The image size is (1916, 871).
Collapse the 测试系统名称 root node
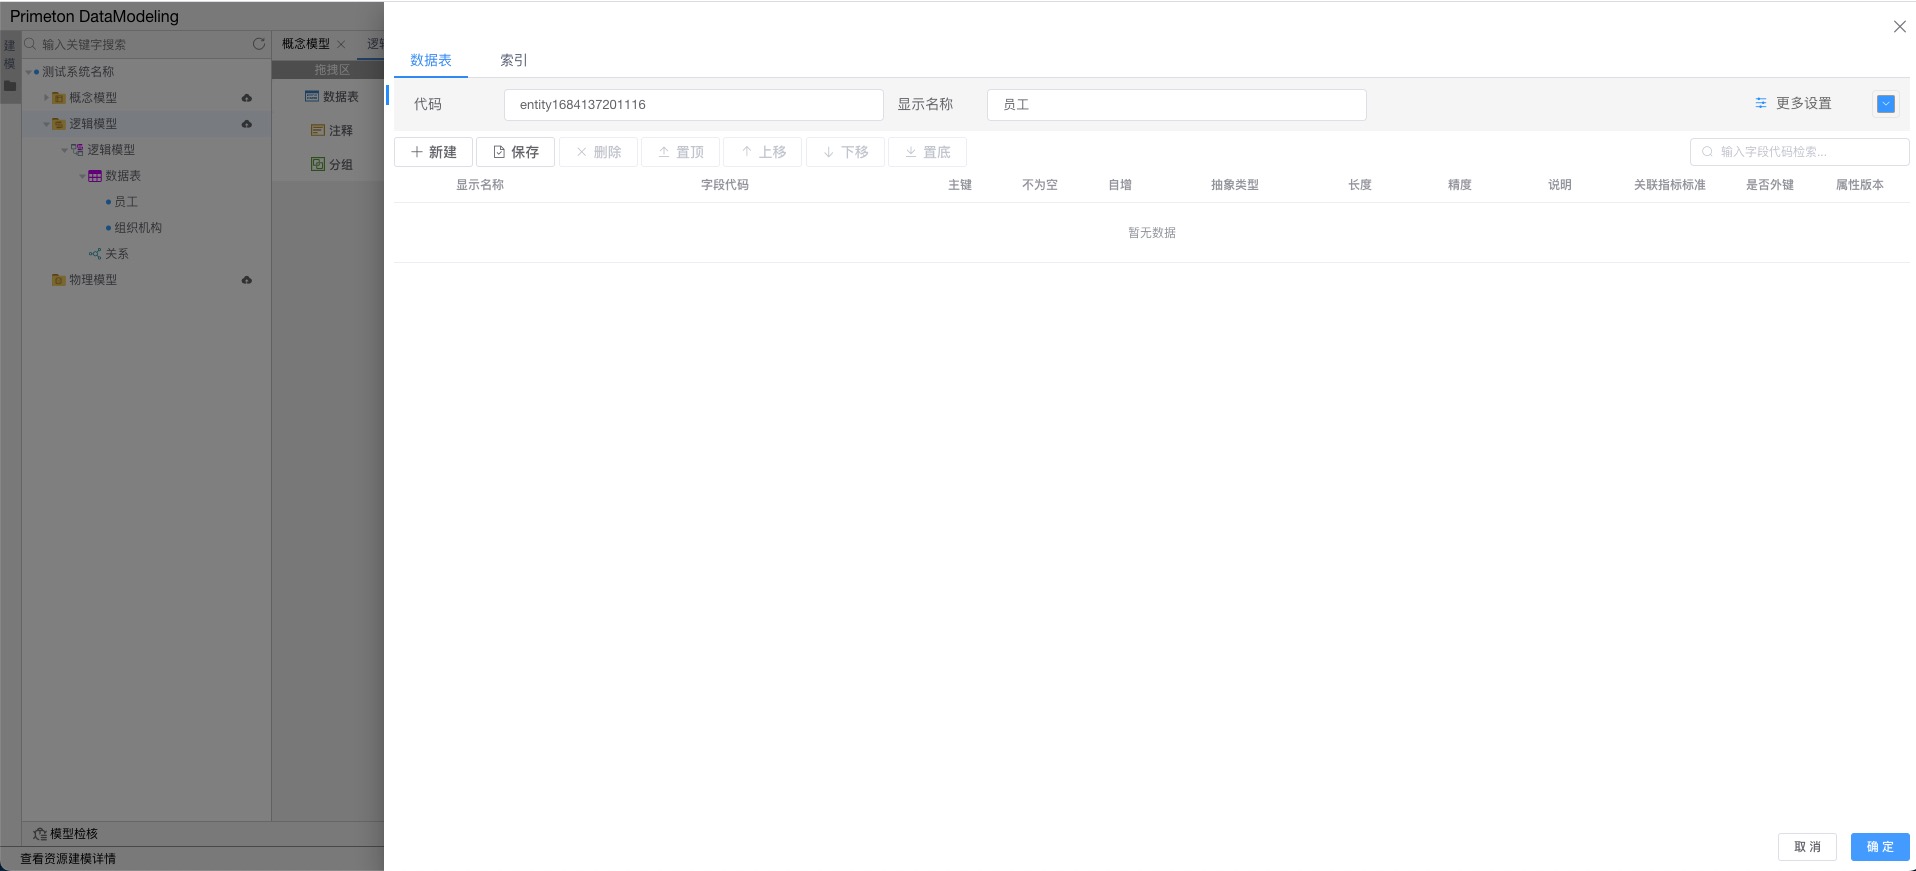coord(29,72)
